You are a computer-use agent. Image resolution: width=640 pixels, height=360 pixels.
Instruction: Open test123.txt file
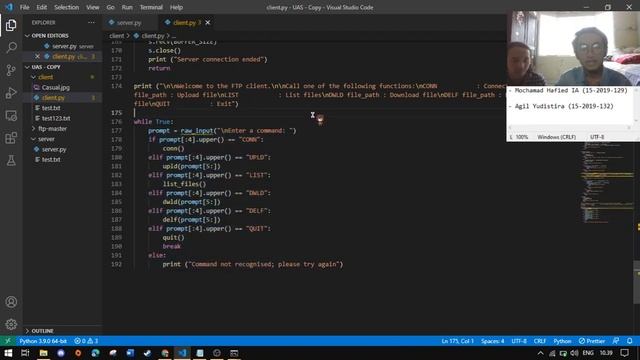[56, 118]
